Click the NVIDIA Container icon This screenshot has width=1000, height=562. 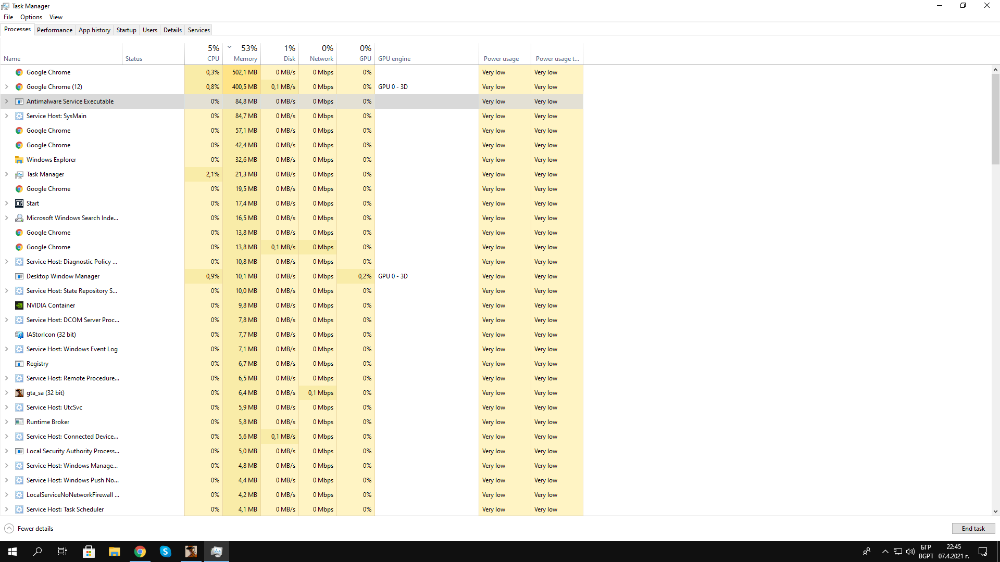point(19,306)
